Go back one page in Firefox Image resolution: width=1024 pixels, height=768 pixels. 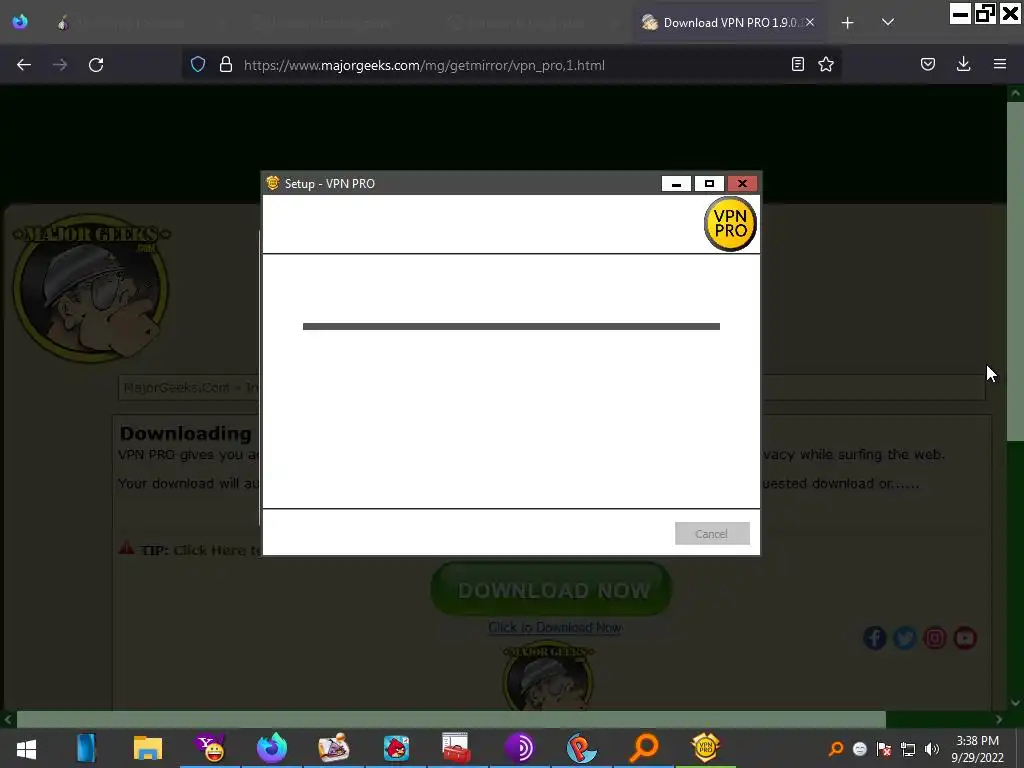[x=24, y=65]
